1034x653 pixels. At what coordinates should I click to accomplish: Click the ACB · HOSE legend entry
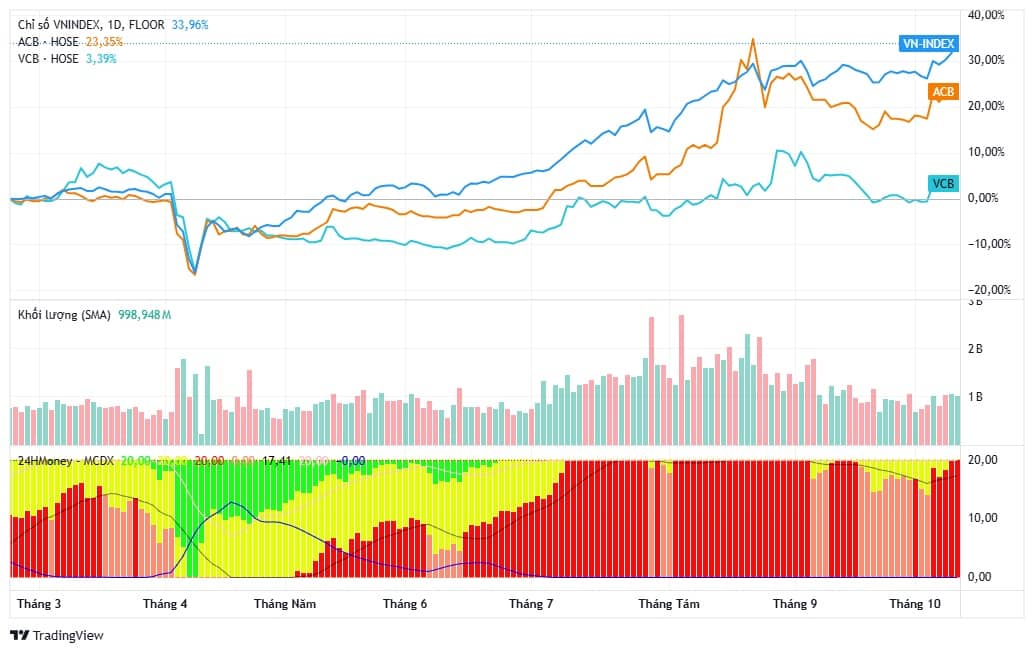[49, 41]
